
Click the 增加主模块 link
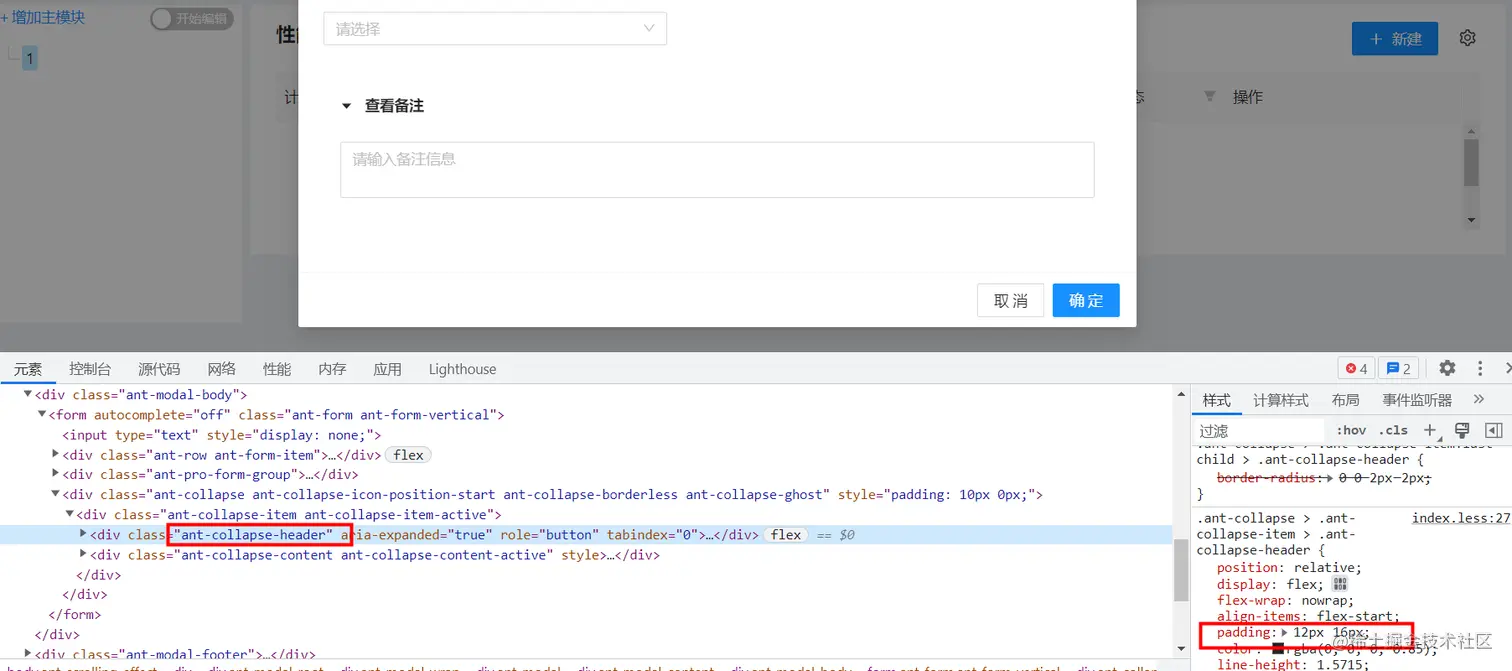click(x=43, y=18)
